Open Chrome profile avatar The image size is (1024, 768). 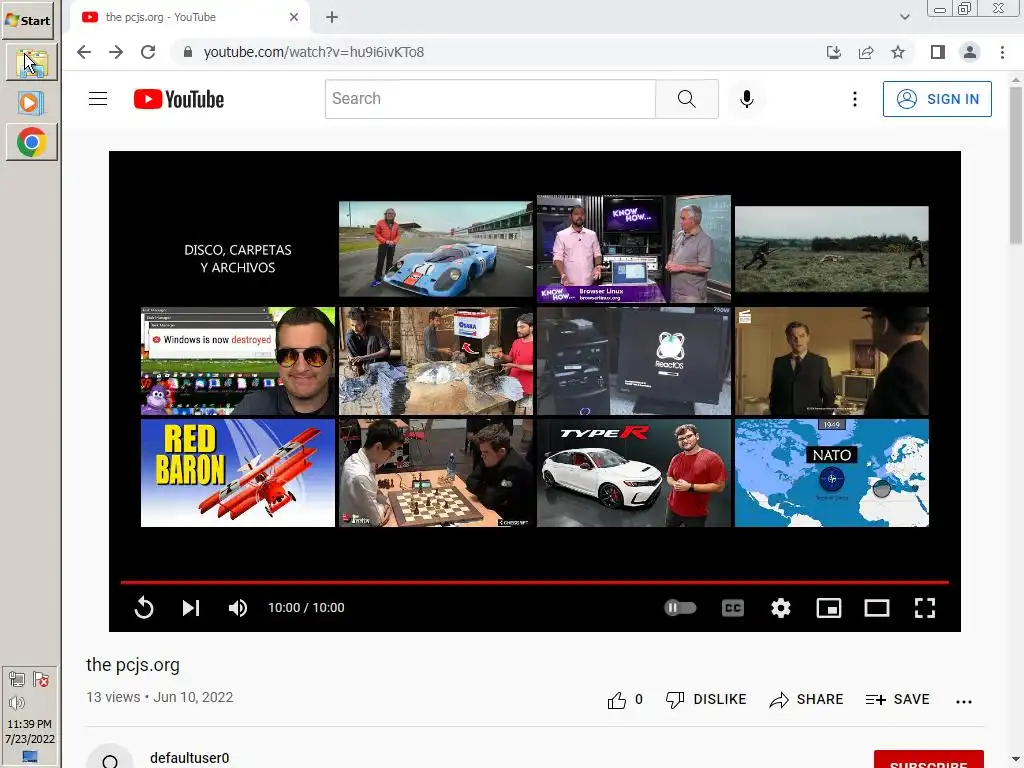point(970,52)
